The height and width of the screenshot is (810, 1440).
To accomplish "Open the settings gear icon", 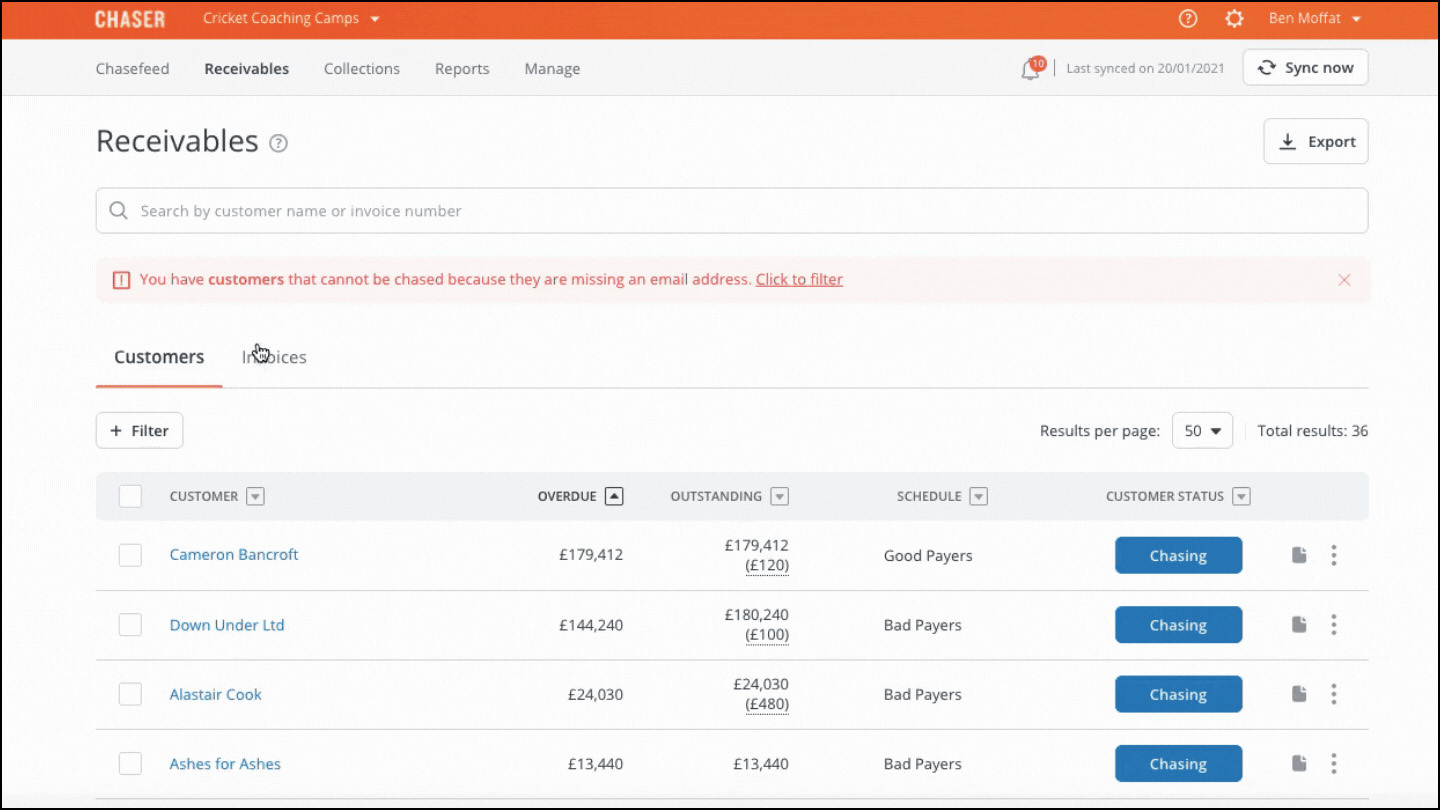I will pyautogui.click(x=1235, y=19).
